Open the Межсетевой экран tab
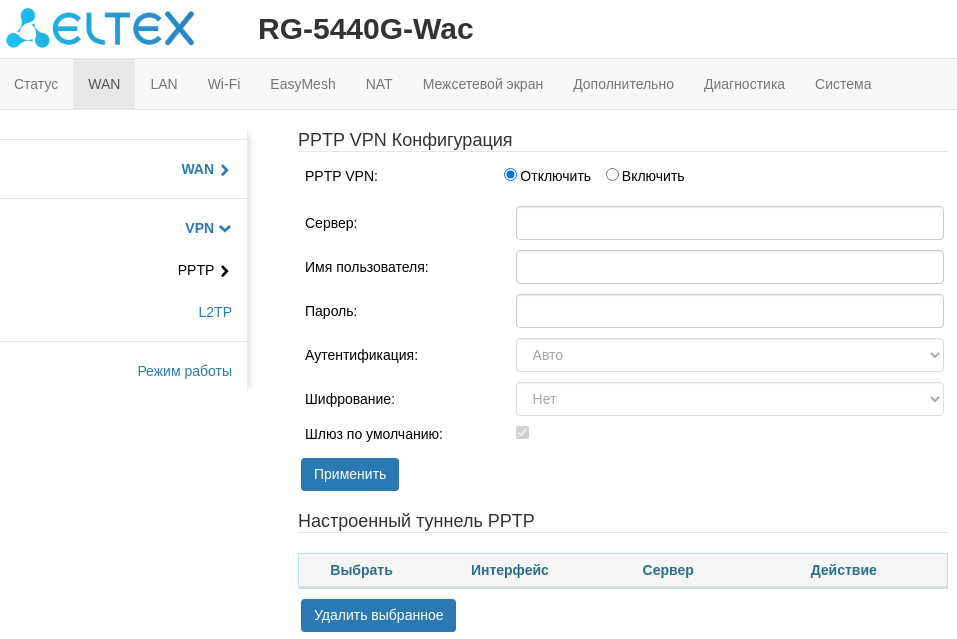 (x=482, y=84)
